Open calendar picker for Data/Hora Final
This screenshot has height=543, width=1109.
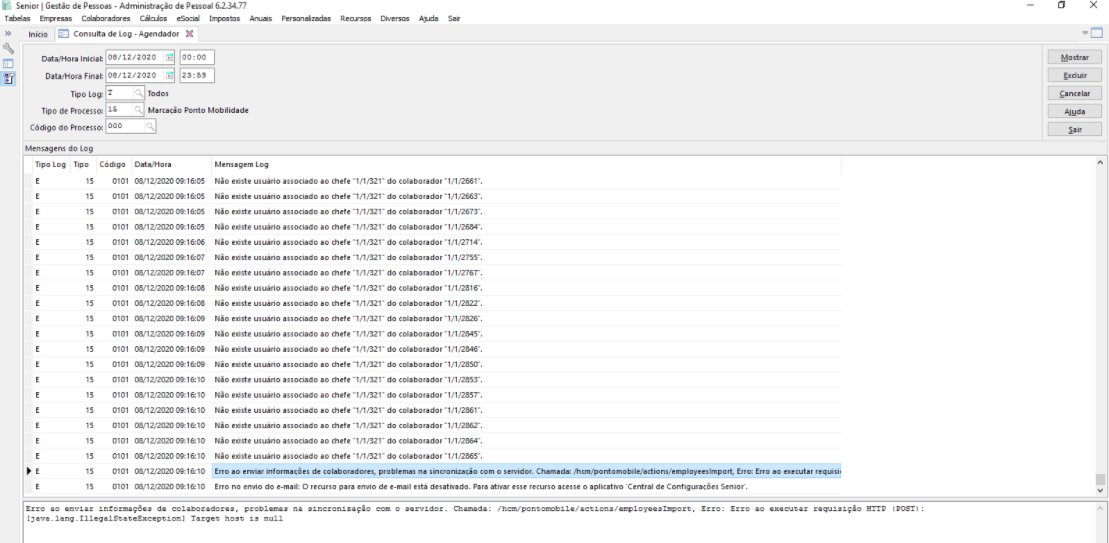[170, 75]
